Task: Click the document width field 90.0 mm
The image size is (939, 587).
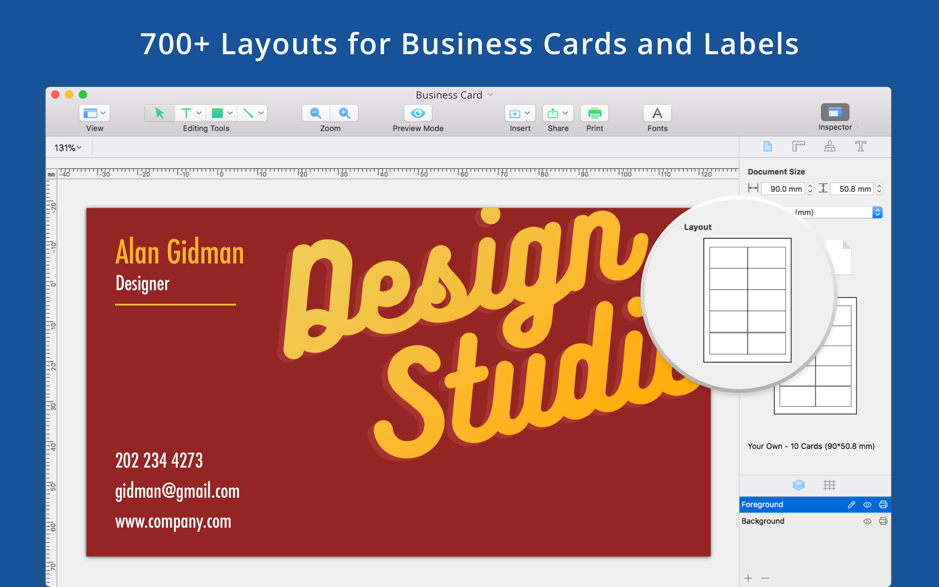Action: (x=782, y=189)
